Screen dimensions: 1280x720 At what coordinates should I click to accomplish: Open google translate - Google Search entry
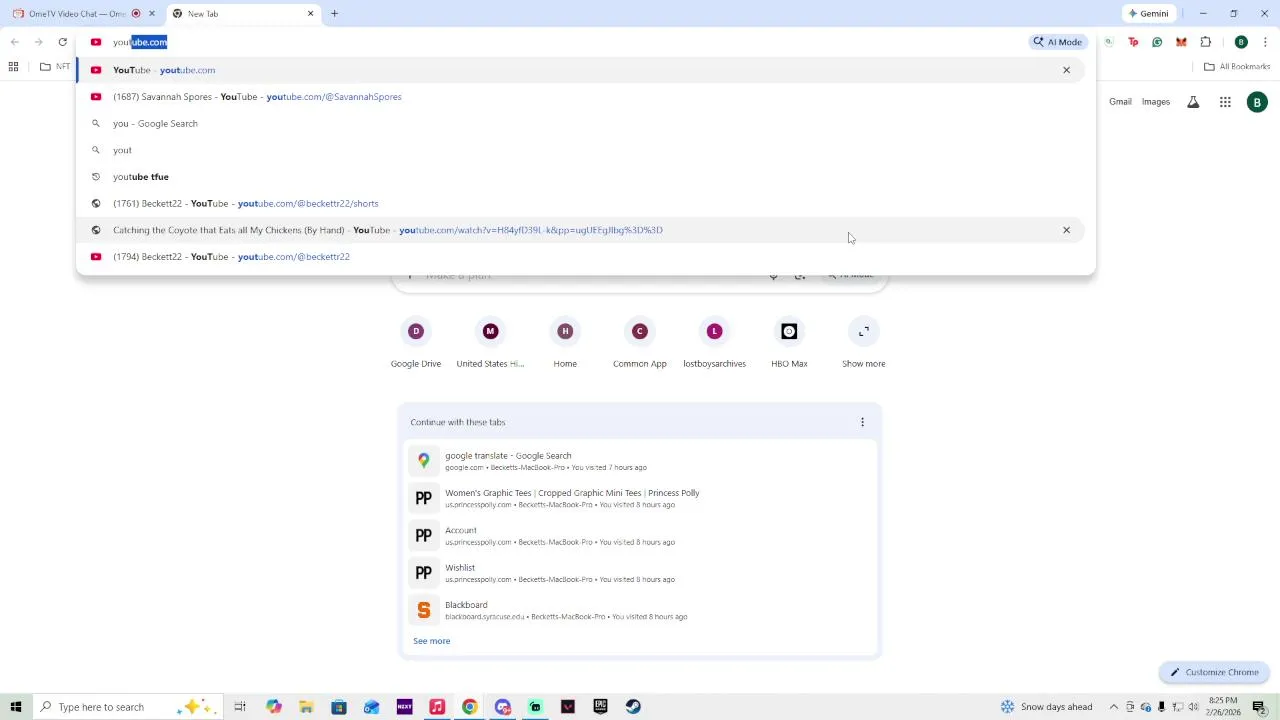click(640, 461)
